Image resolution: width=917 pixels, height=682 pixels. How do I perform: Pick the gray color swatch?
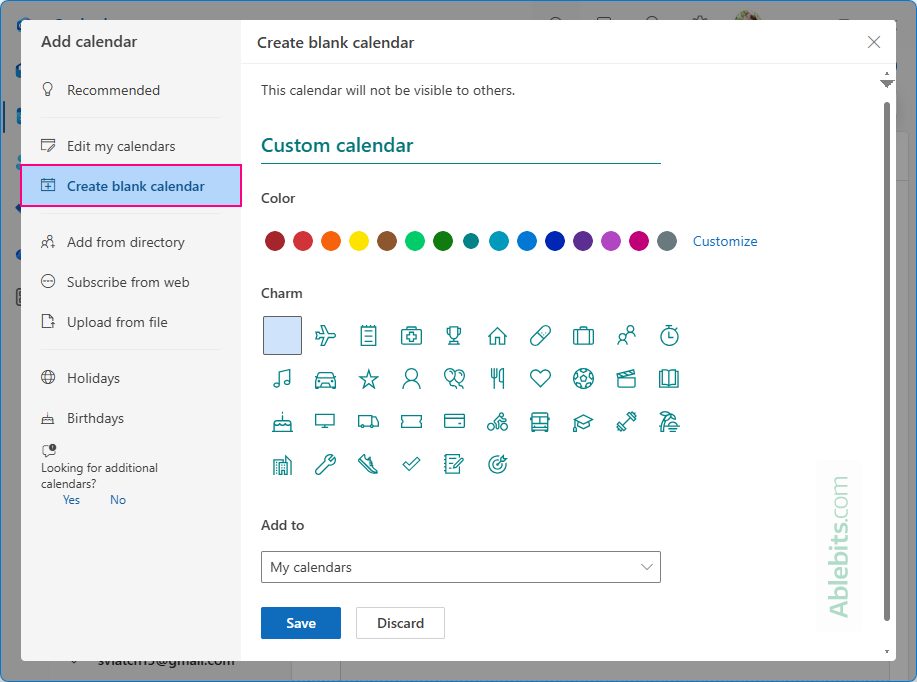(x=667, y=241)
